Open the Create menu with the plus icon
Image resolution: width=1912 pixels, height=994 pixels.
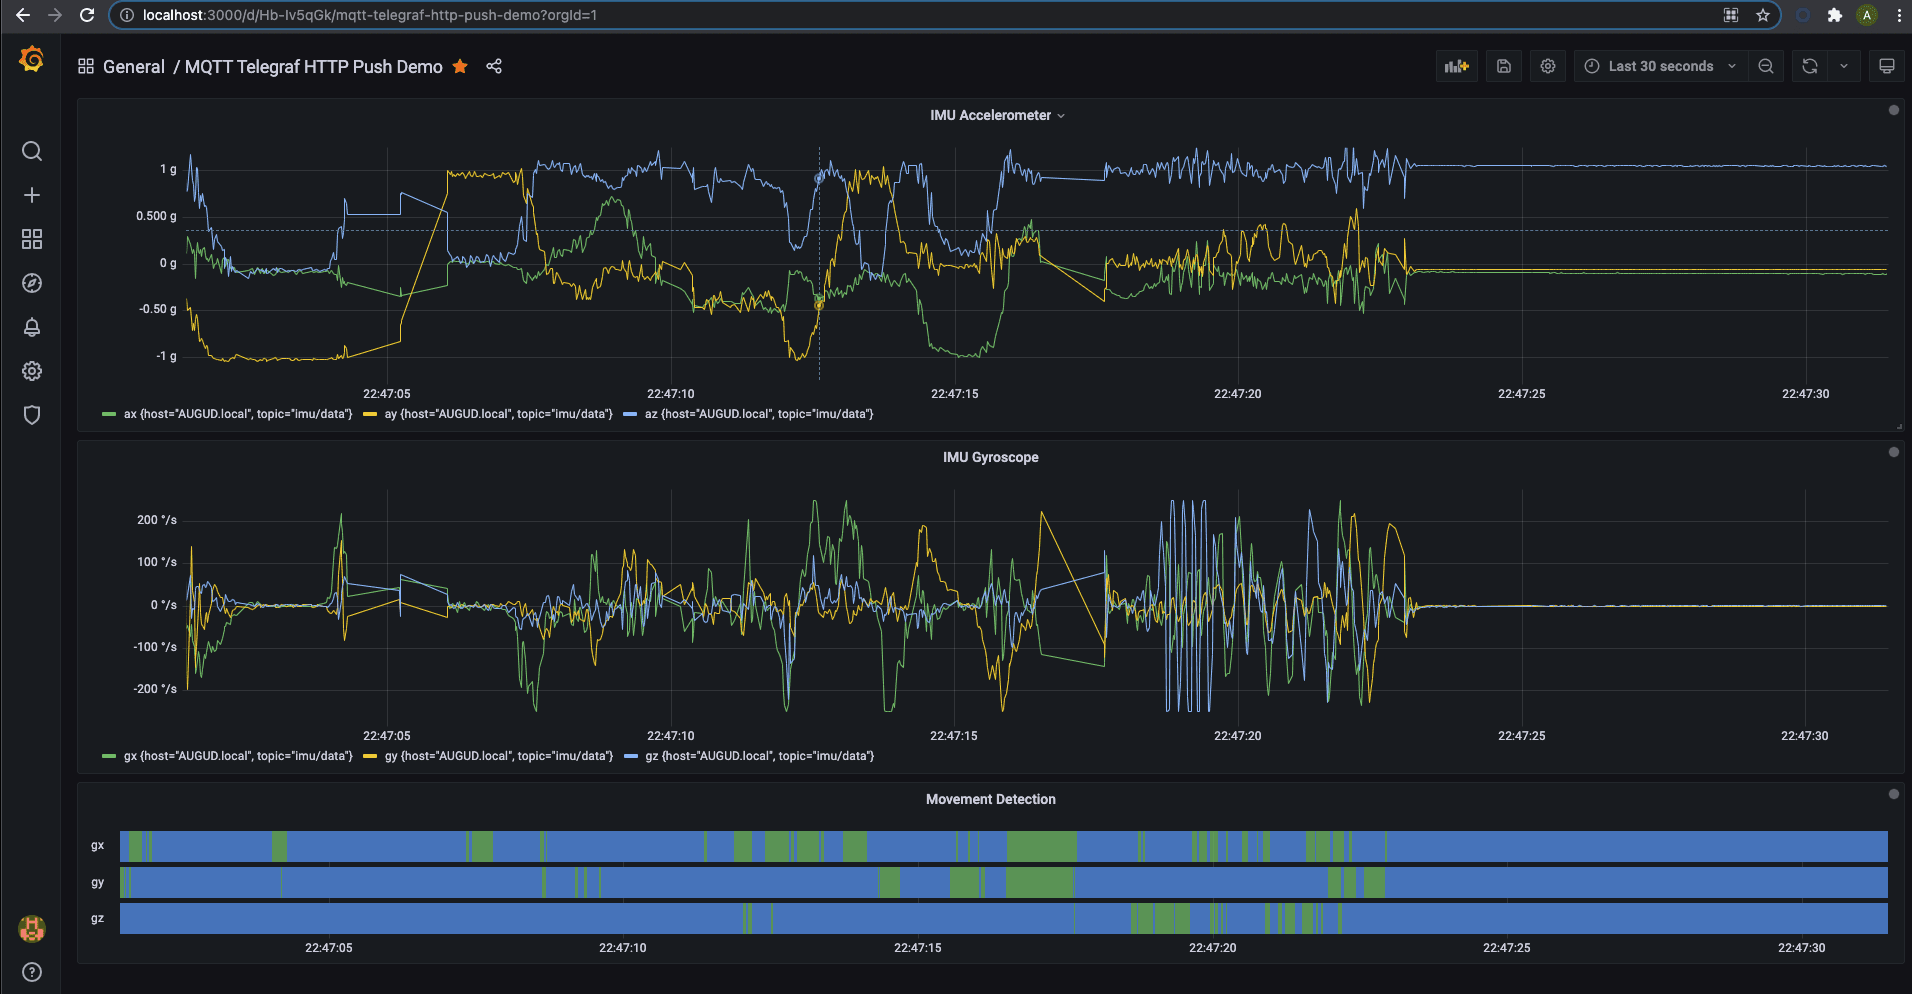point(31,195)
